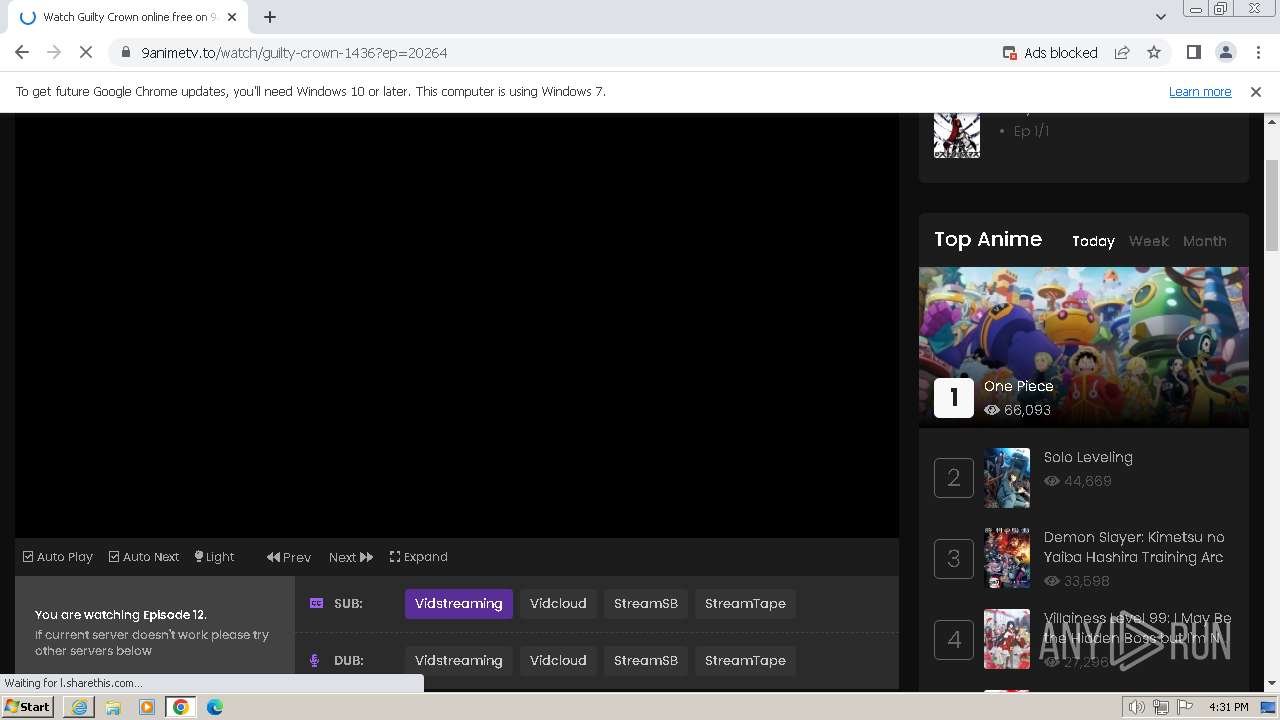Click the Show desktop button

(x=1269, y=707)
